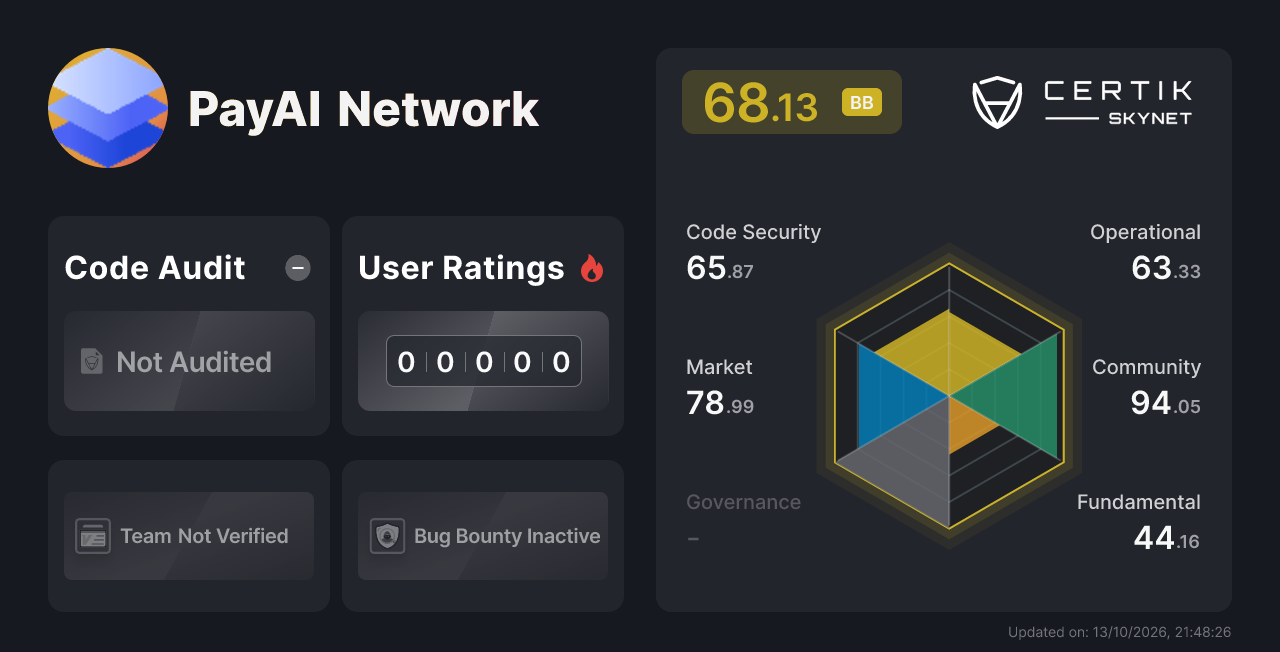Click the Fundamental label
Image resolution: width=1280 pixels, height=652 pixels.
point(1139,502)
